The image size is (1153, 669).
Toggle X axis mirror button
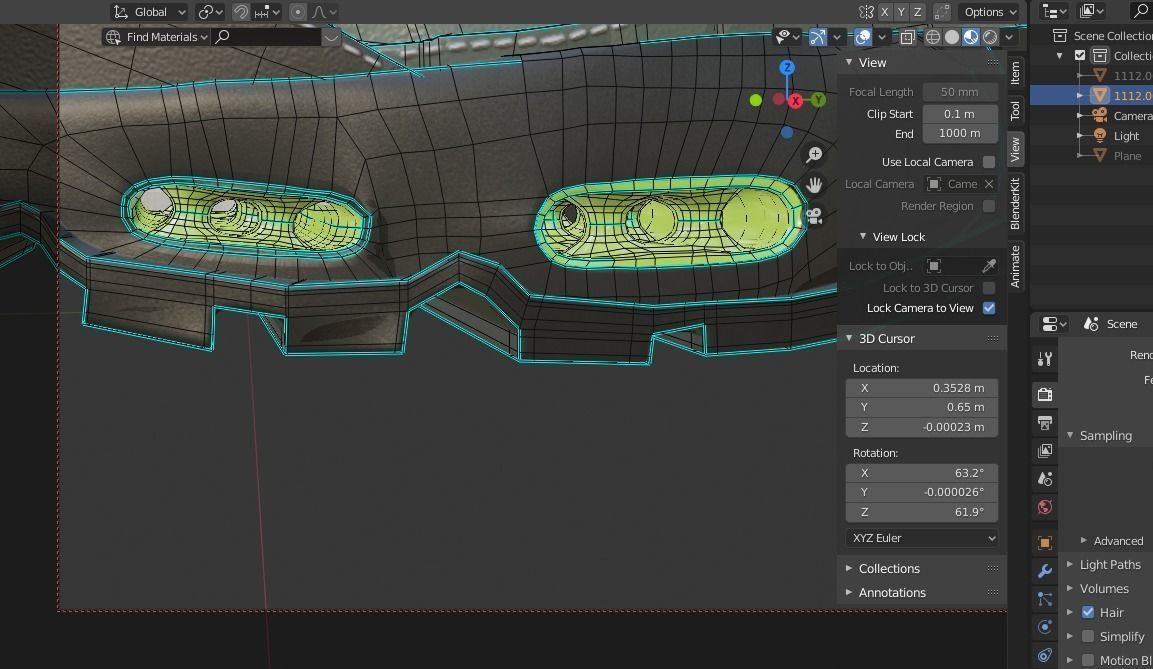tap(885, 12)
